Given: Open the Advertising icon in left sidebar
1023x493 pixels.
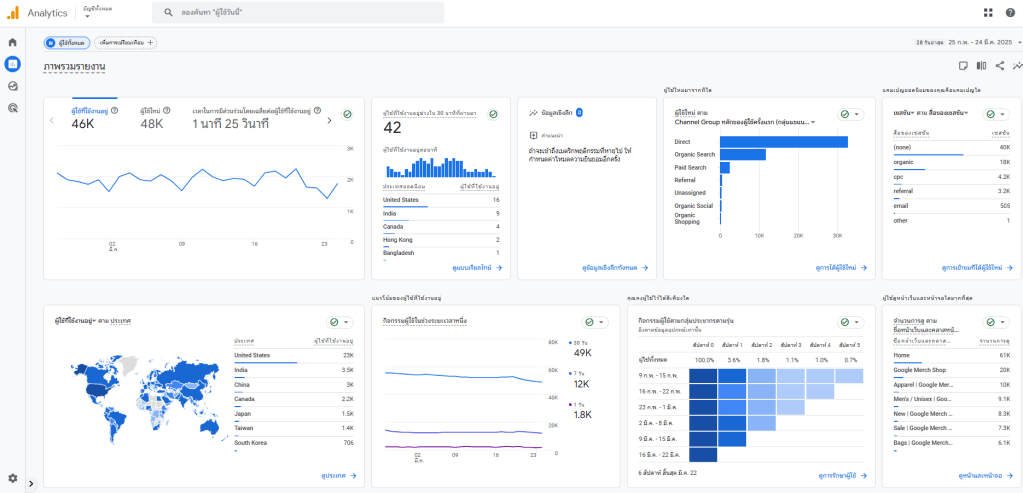Looking at the screenshot, I should point(12,107).
